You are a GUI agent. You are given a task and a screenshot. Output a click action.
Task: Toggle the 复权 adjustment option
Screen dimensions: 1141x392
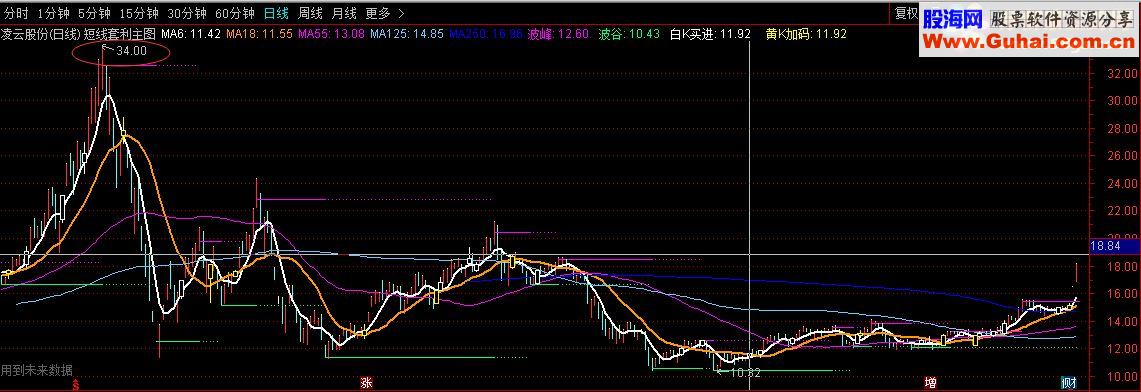(906, 12)
